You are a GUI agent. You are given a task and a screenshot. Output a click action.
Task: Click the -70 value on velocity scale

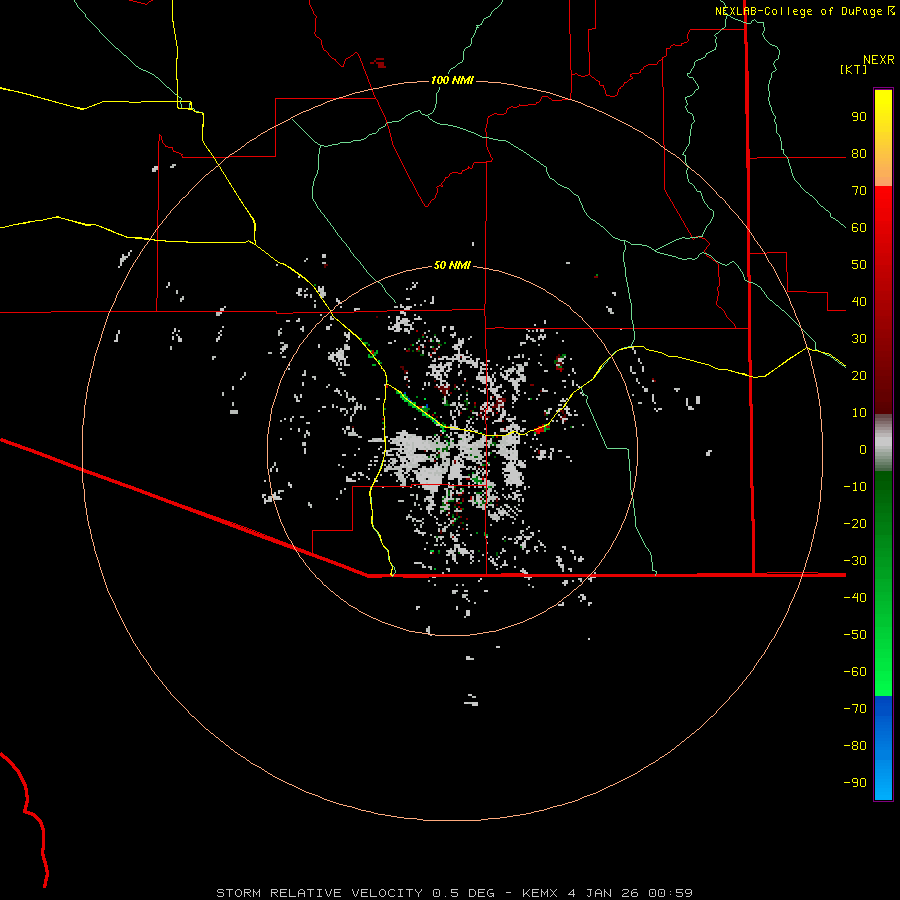855,708
